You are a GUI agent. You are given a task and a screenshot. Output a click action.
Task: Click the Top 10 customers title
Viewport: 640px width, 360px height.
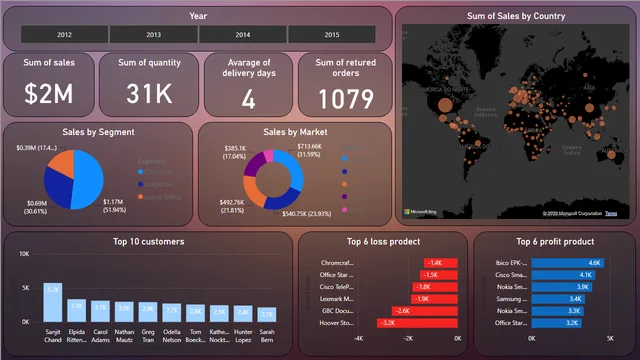click(149, 242)
